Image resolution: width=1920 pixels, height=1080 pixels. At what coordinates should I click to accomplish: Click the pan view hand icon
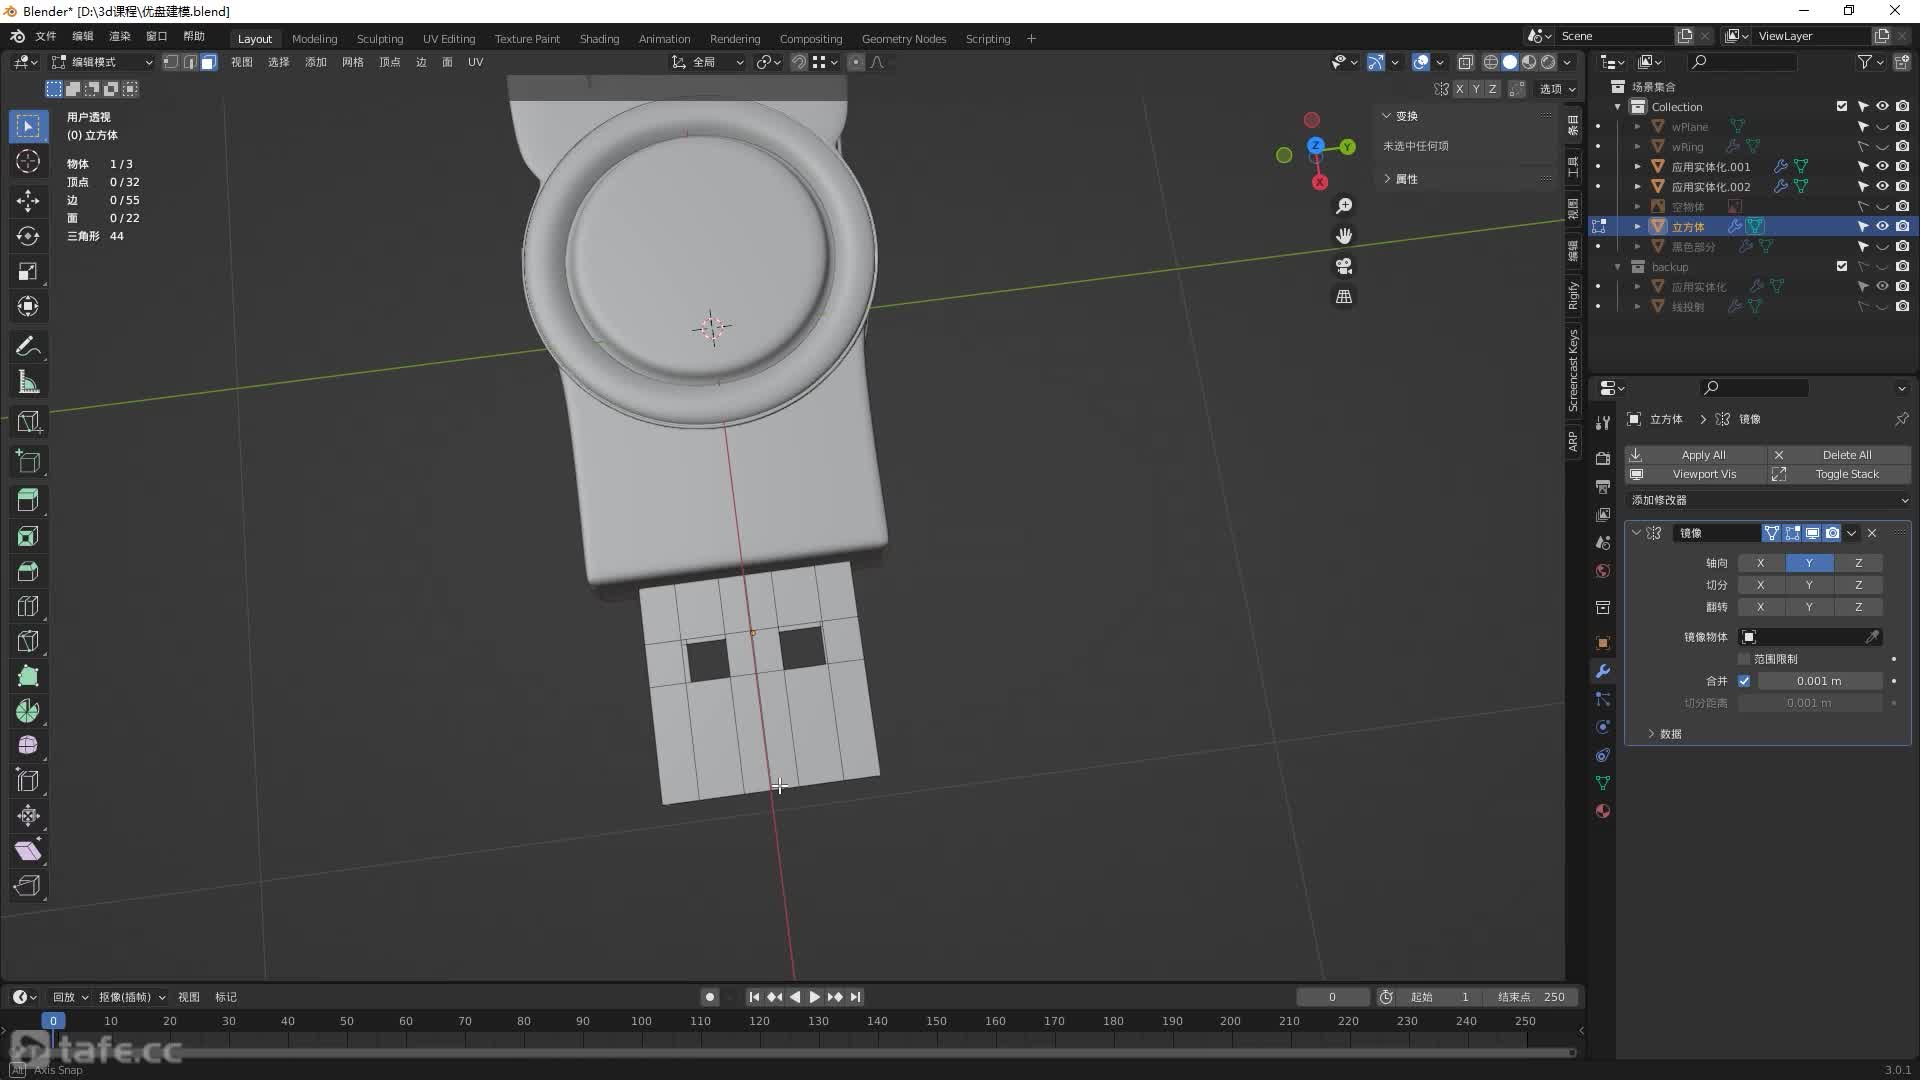tap(1344, 236)
